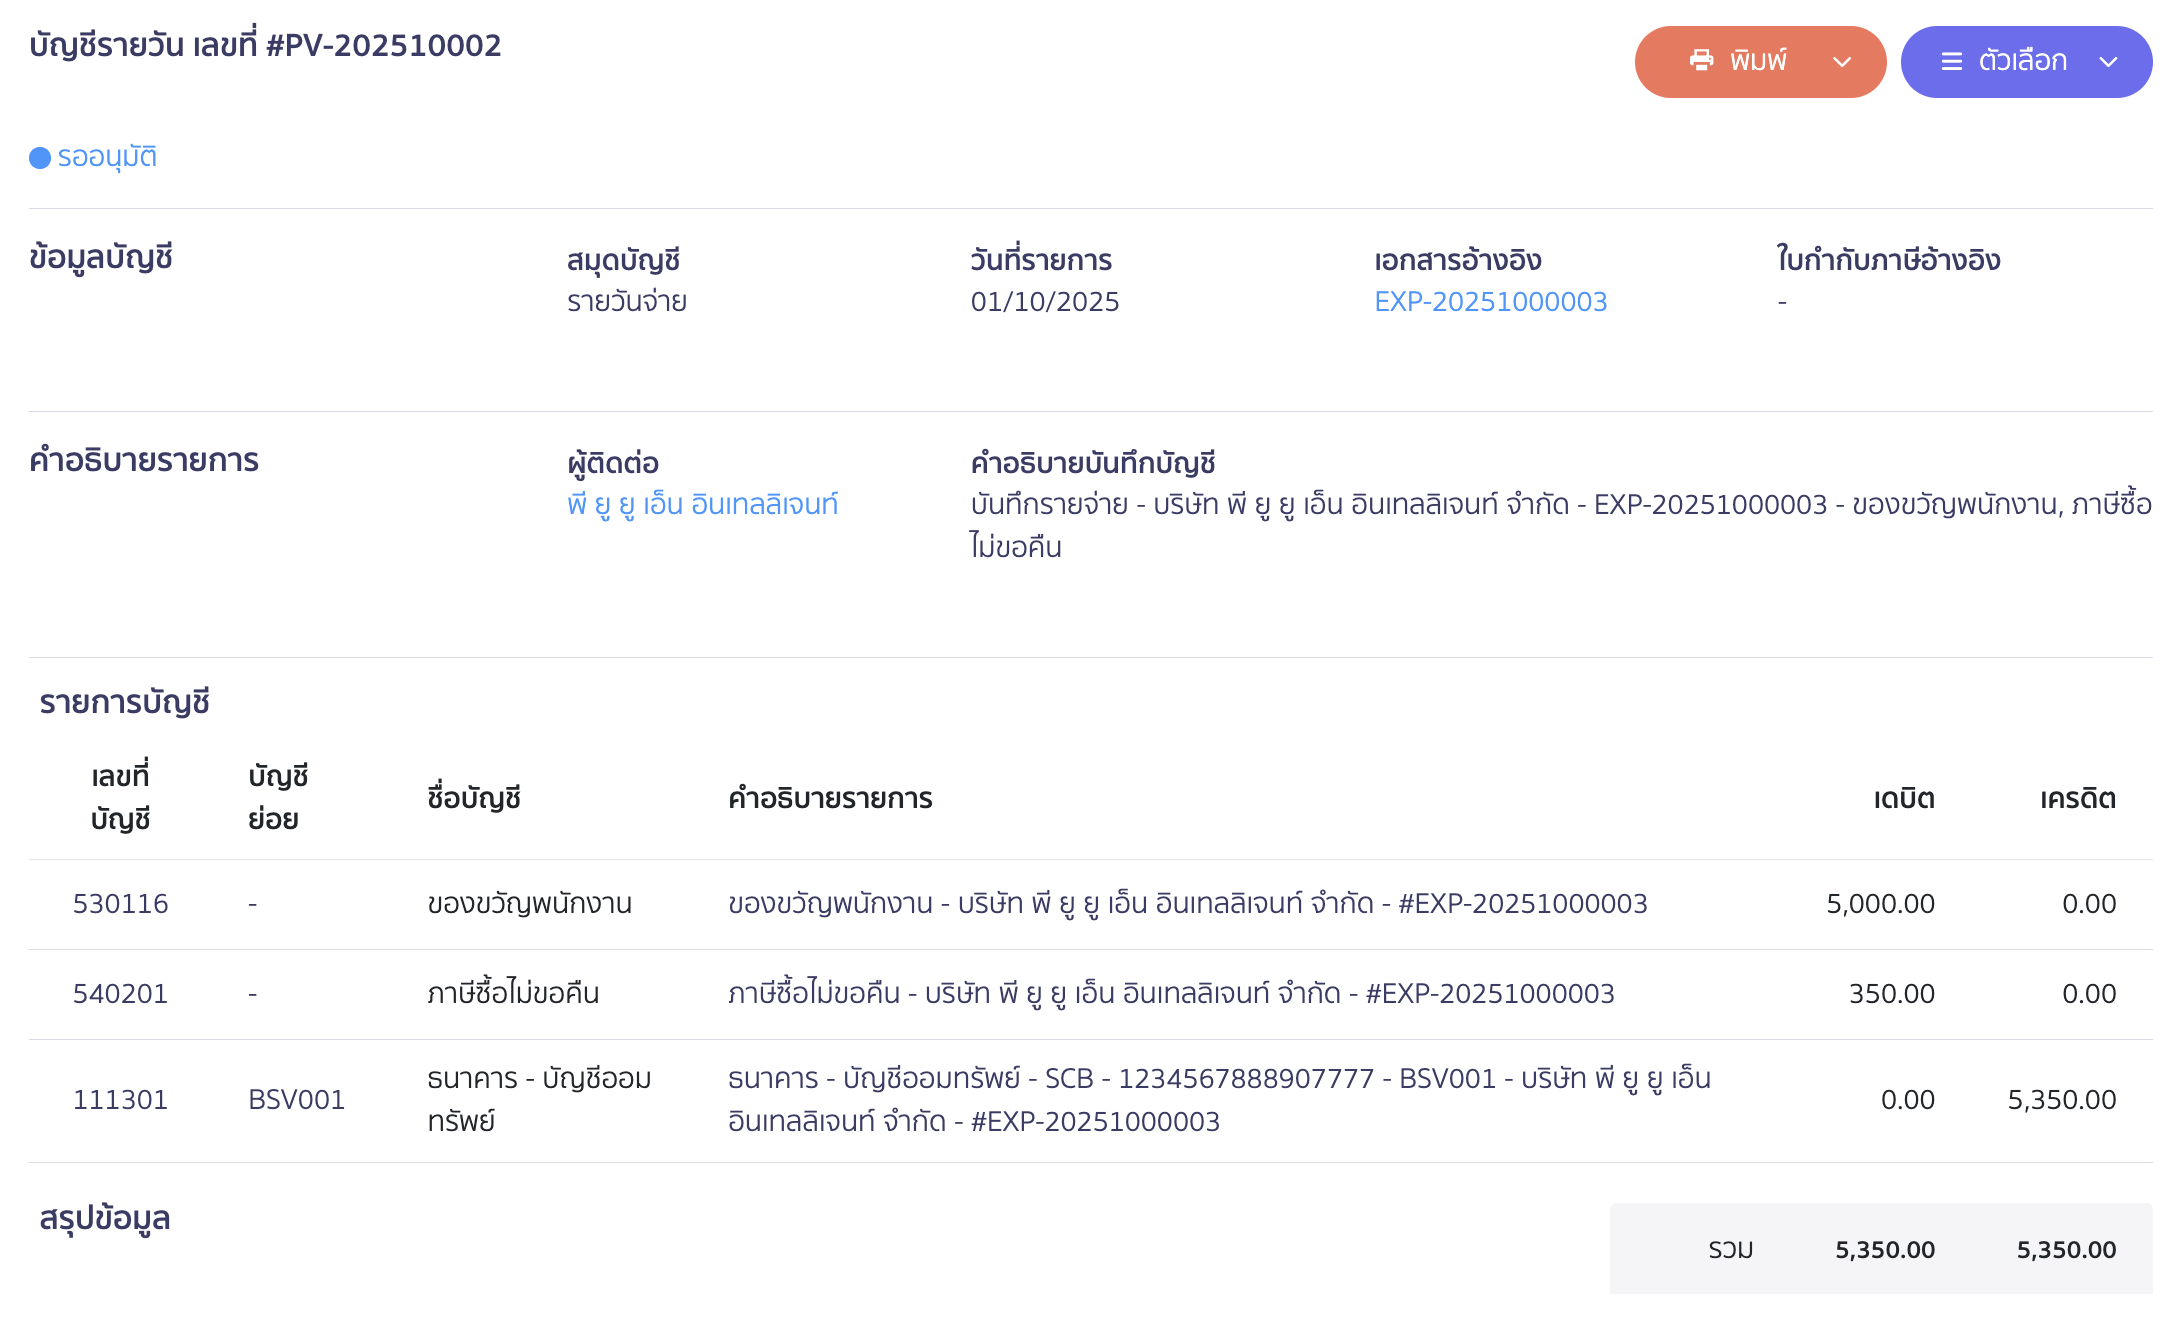Viewport: 2184px width, 1336px height.
Task: Select account number 530116 row
Action: [x=120, y=904]
